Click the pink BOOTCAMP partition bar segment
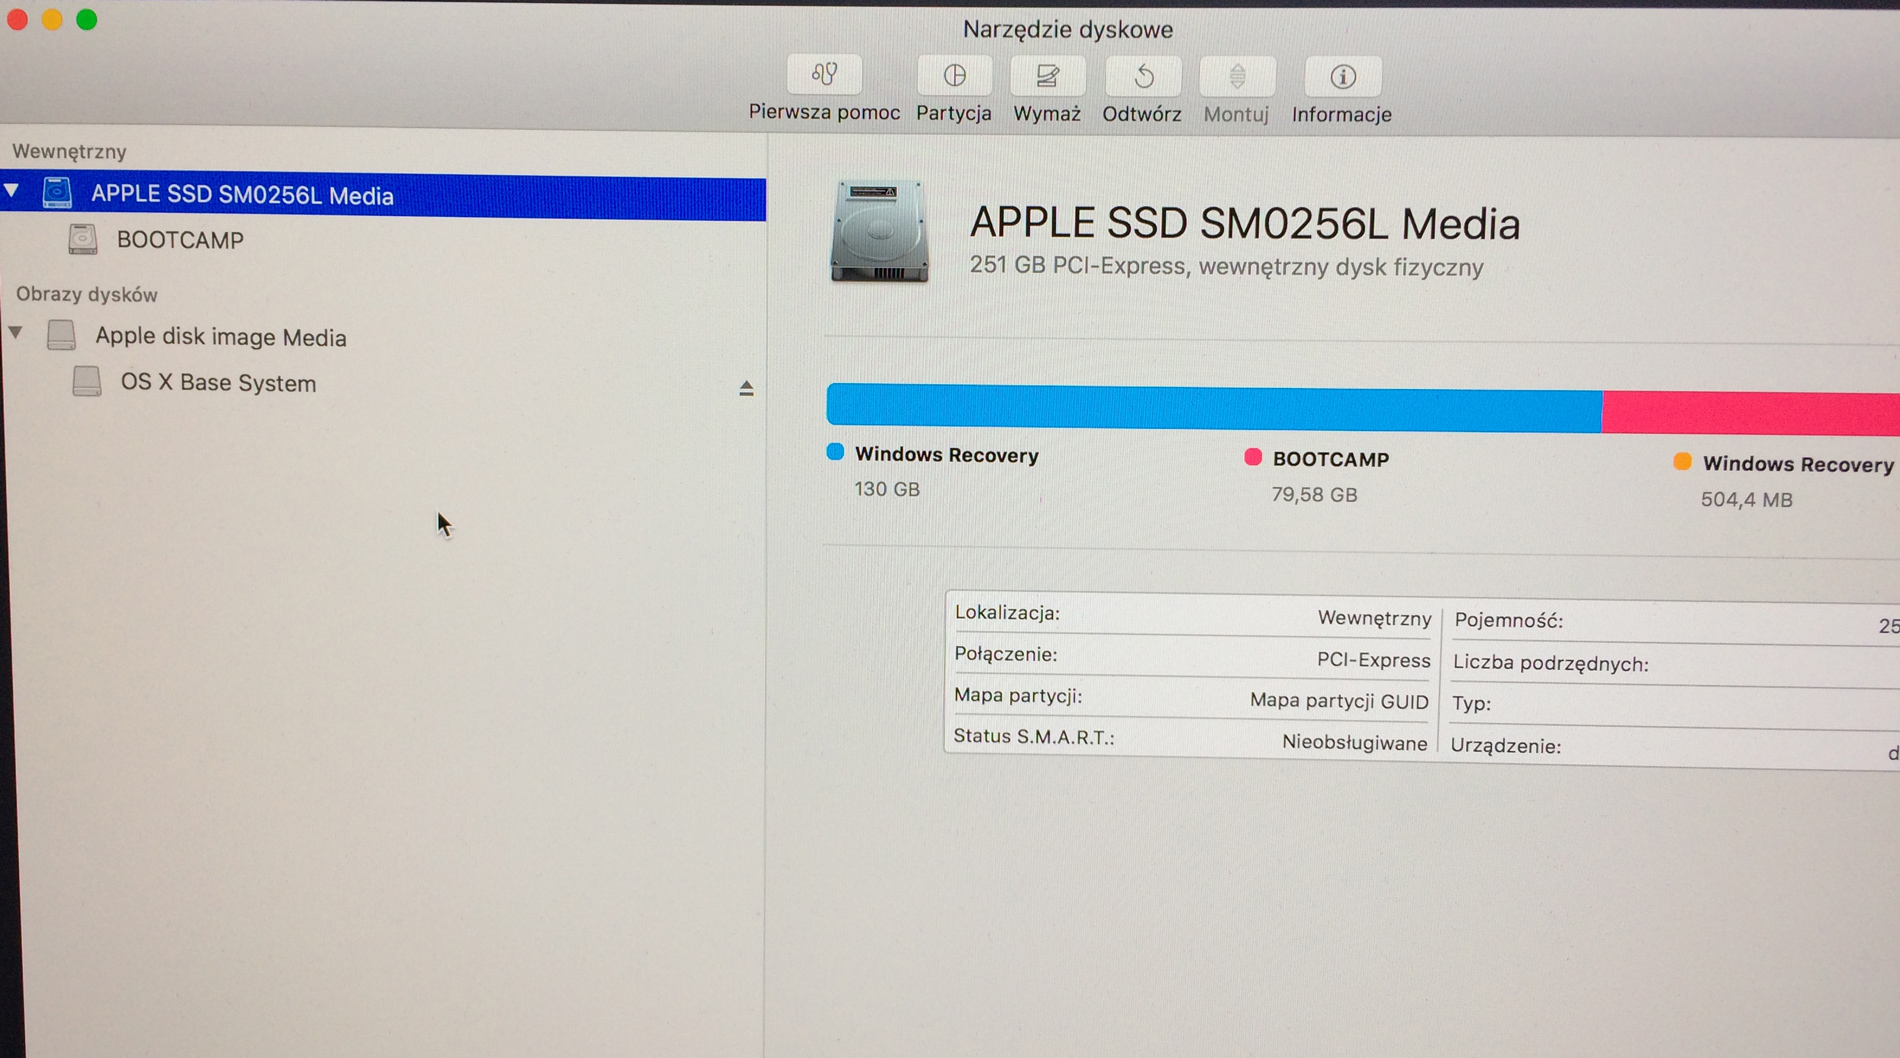The image size is (1900, 1058). coord(1750,413)
